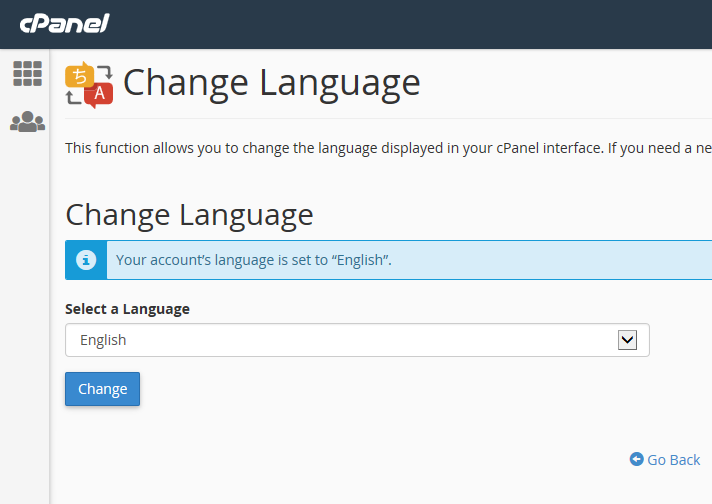This screenshot has height=504, width=712.
Task: Click the Change Language section heading
Action: [189, 215]
